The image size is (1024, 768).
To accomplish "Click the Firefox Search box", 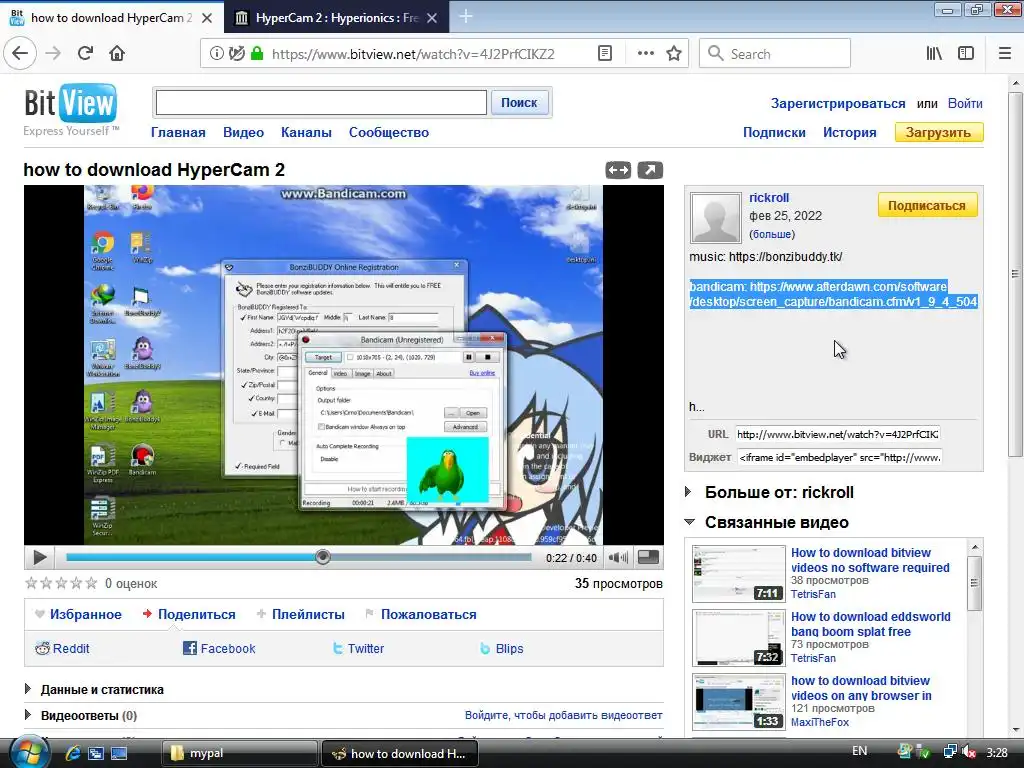I will pos(775,54).
